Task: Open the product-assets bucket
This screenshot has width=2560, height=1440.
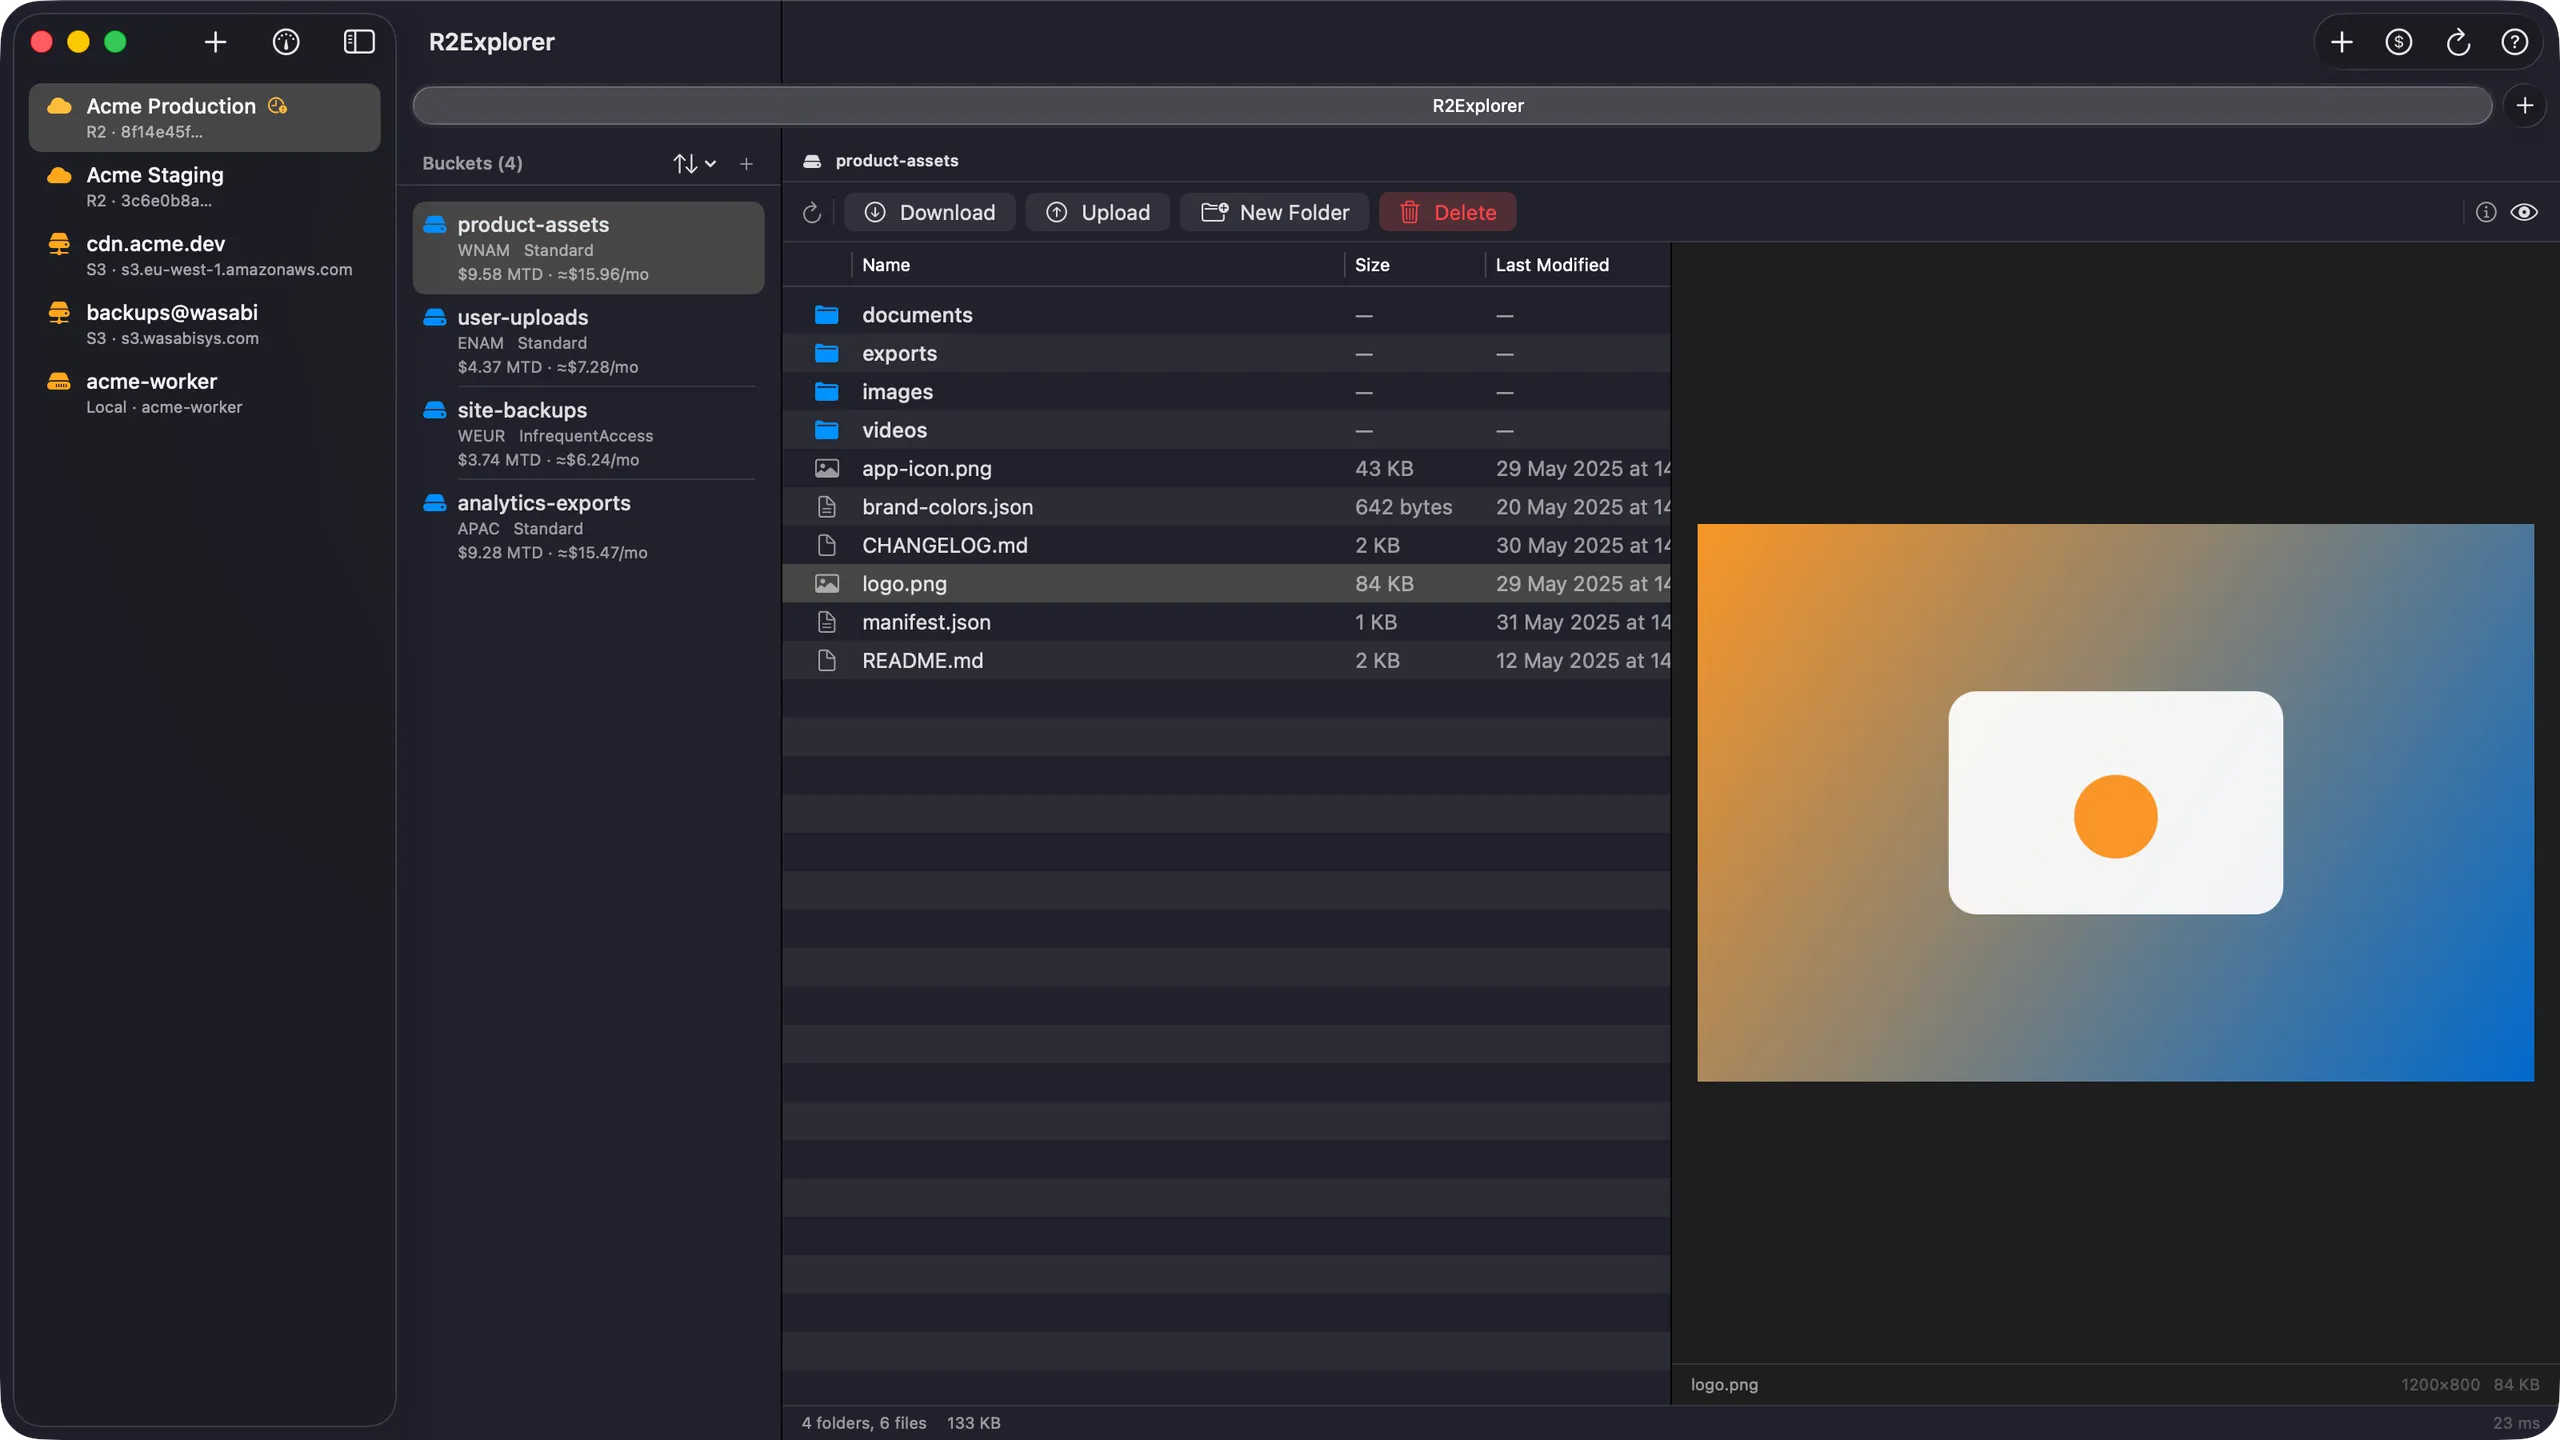Action: (x=588, y=248)
